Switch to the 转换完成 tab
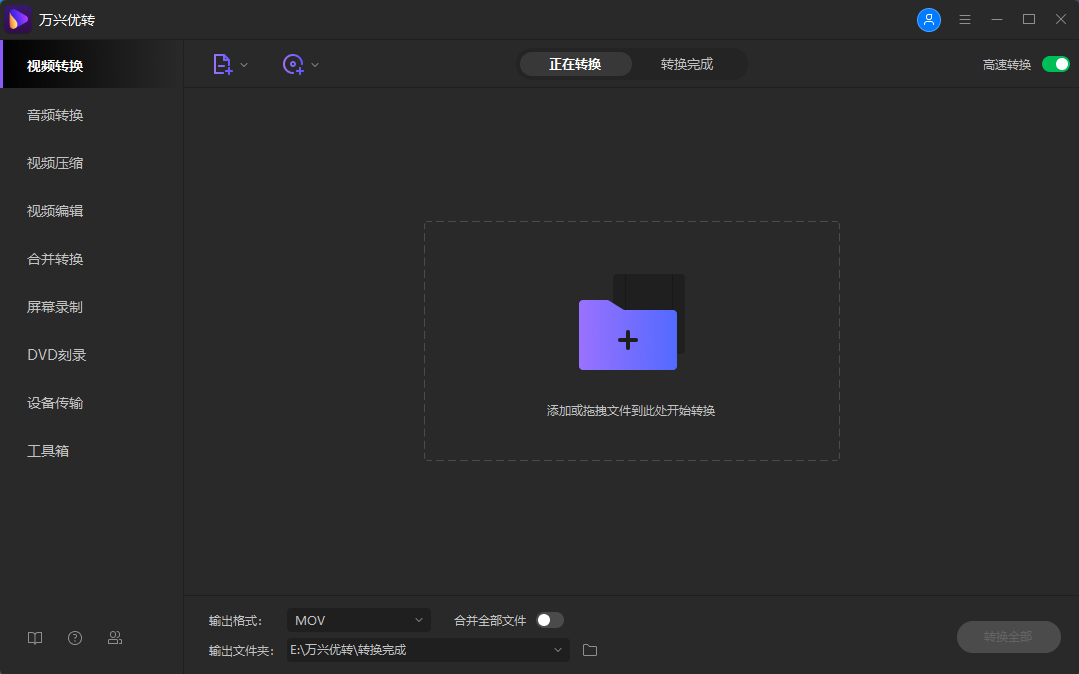Viewport: 1079px width, 674px height. click(689, 63)
